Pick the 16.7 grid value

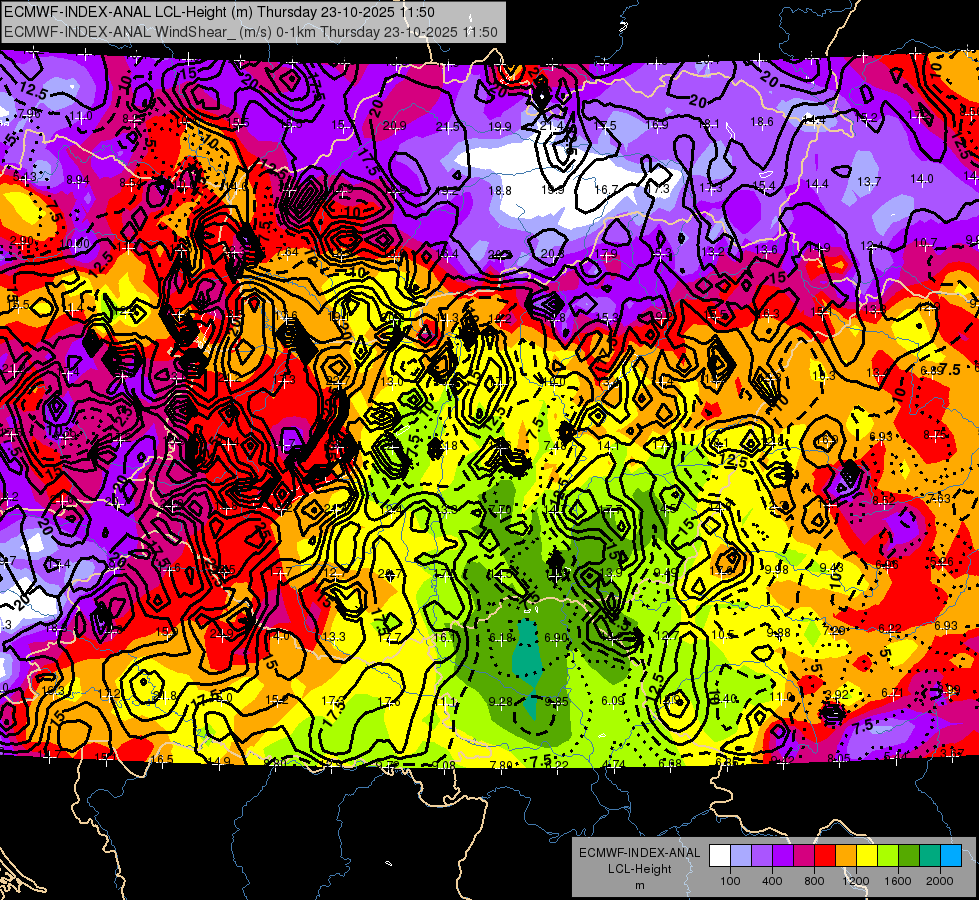tap(606, 189)
